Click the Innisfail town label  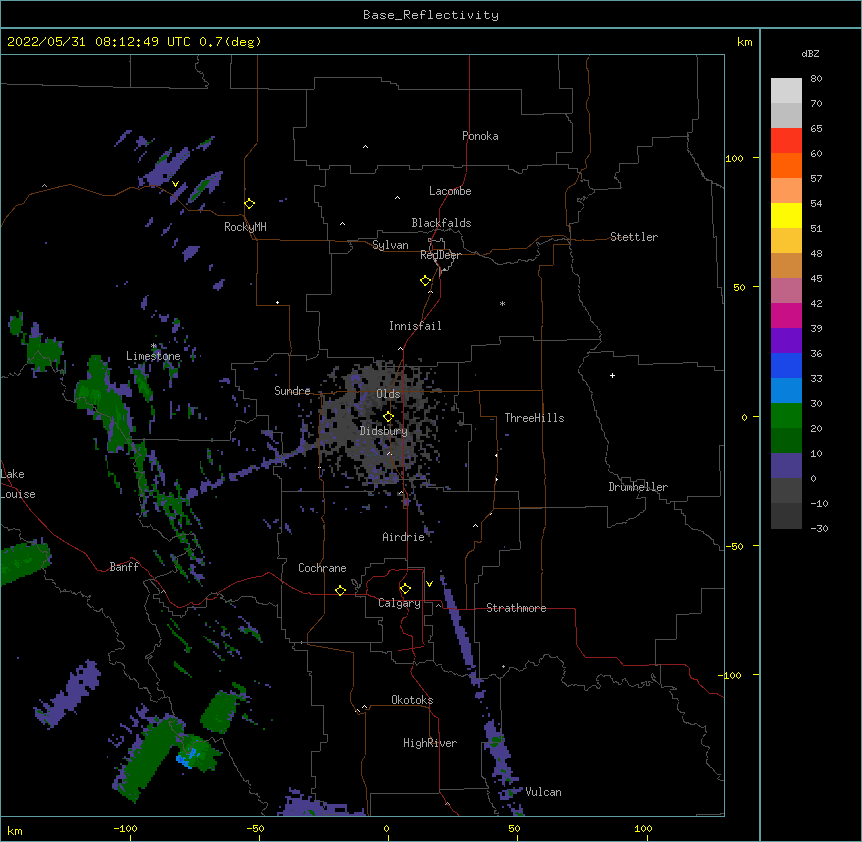415,326
